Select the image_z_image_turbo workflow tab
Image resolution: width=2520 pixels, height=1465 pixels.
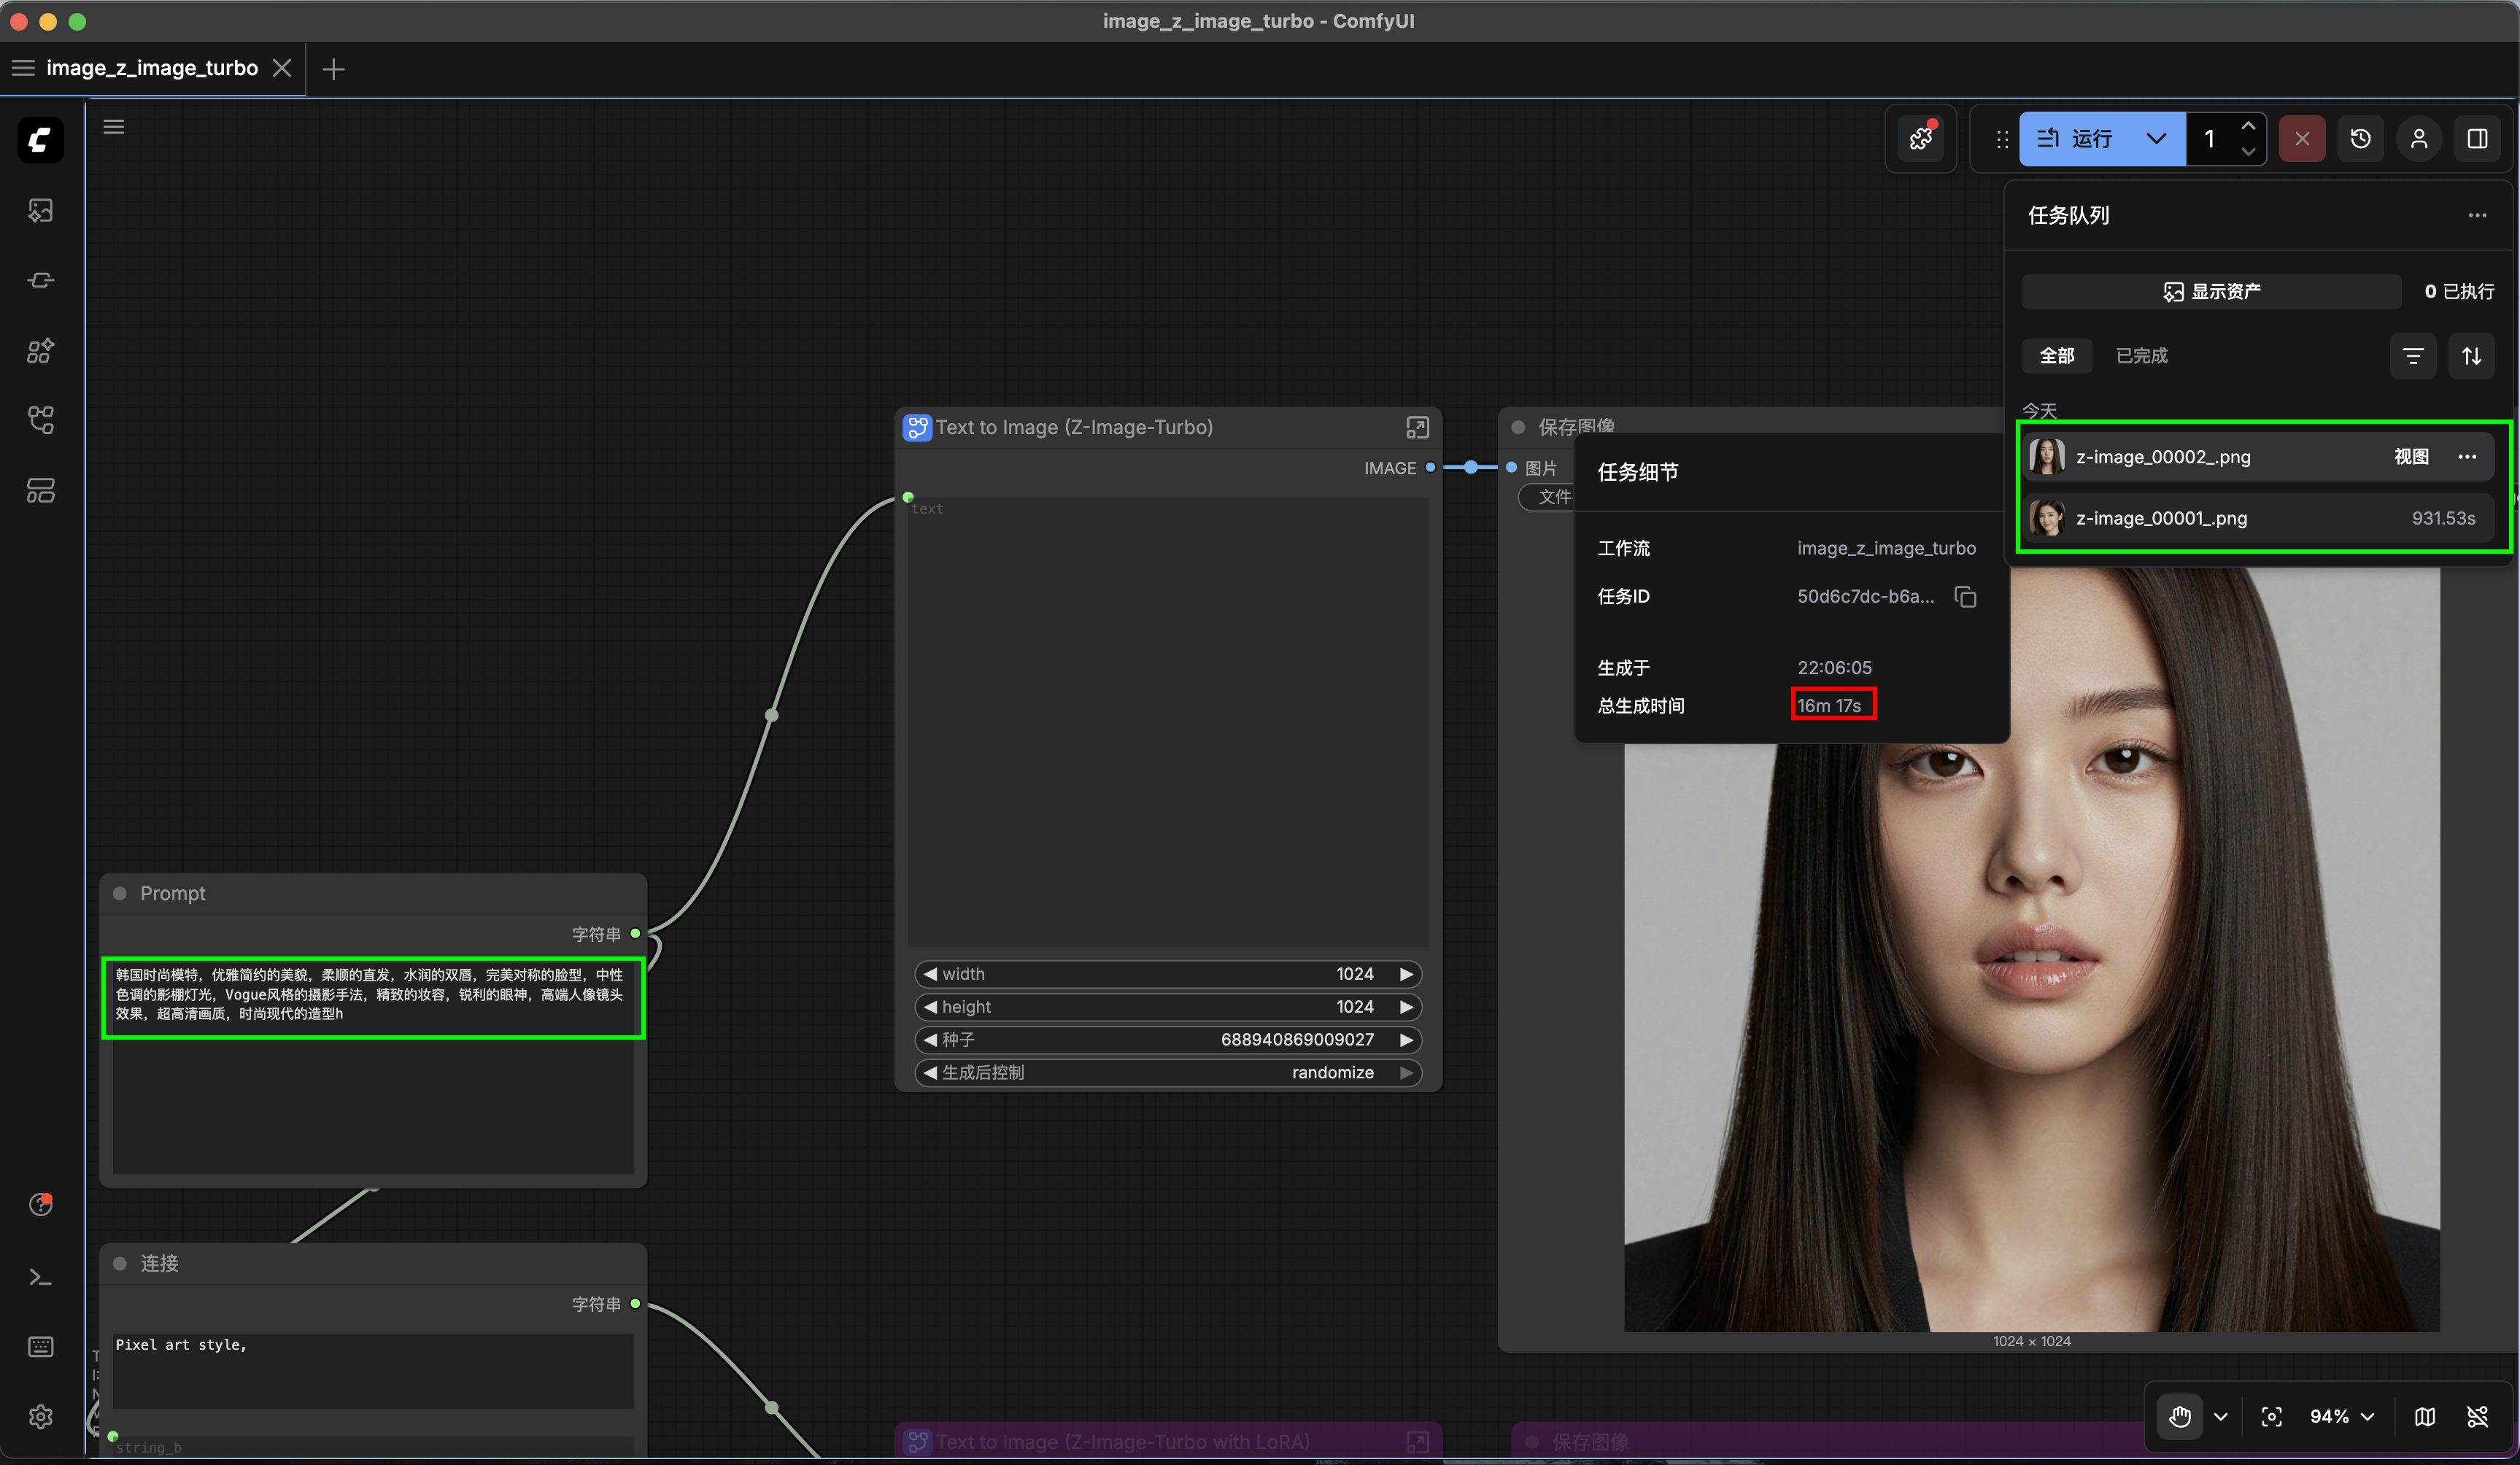point(152,68)
